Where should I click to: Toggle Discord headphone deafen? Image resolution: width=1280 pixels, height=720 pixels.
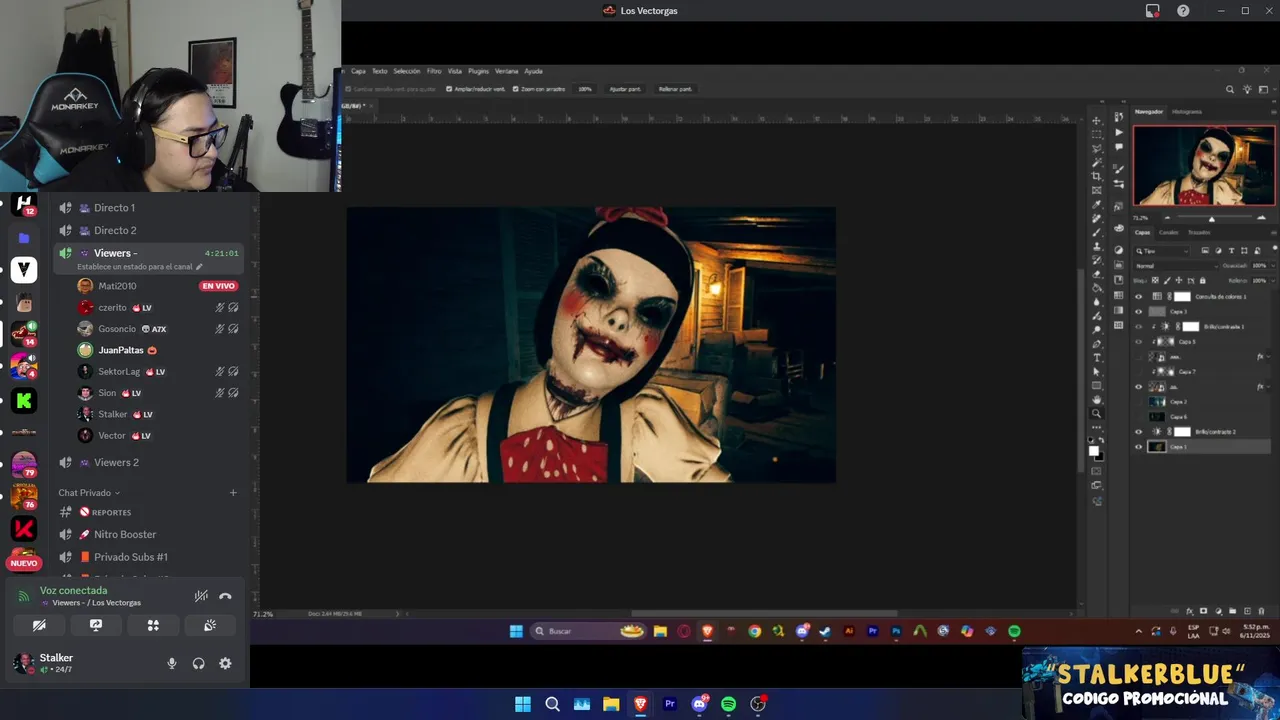click(198, 663)
